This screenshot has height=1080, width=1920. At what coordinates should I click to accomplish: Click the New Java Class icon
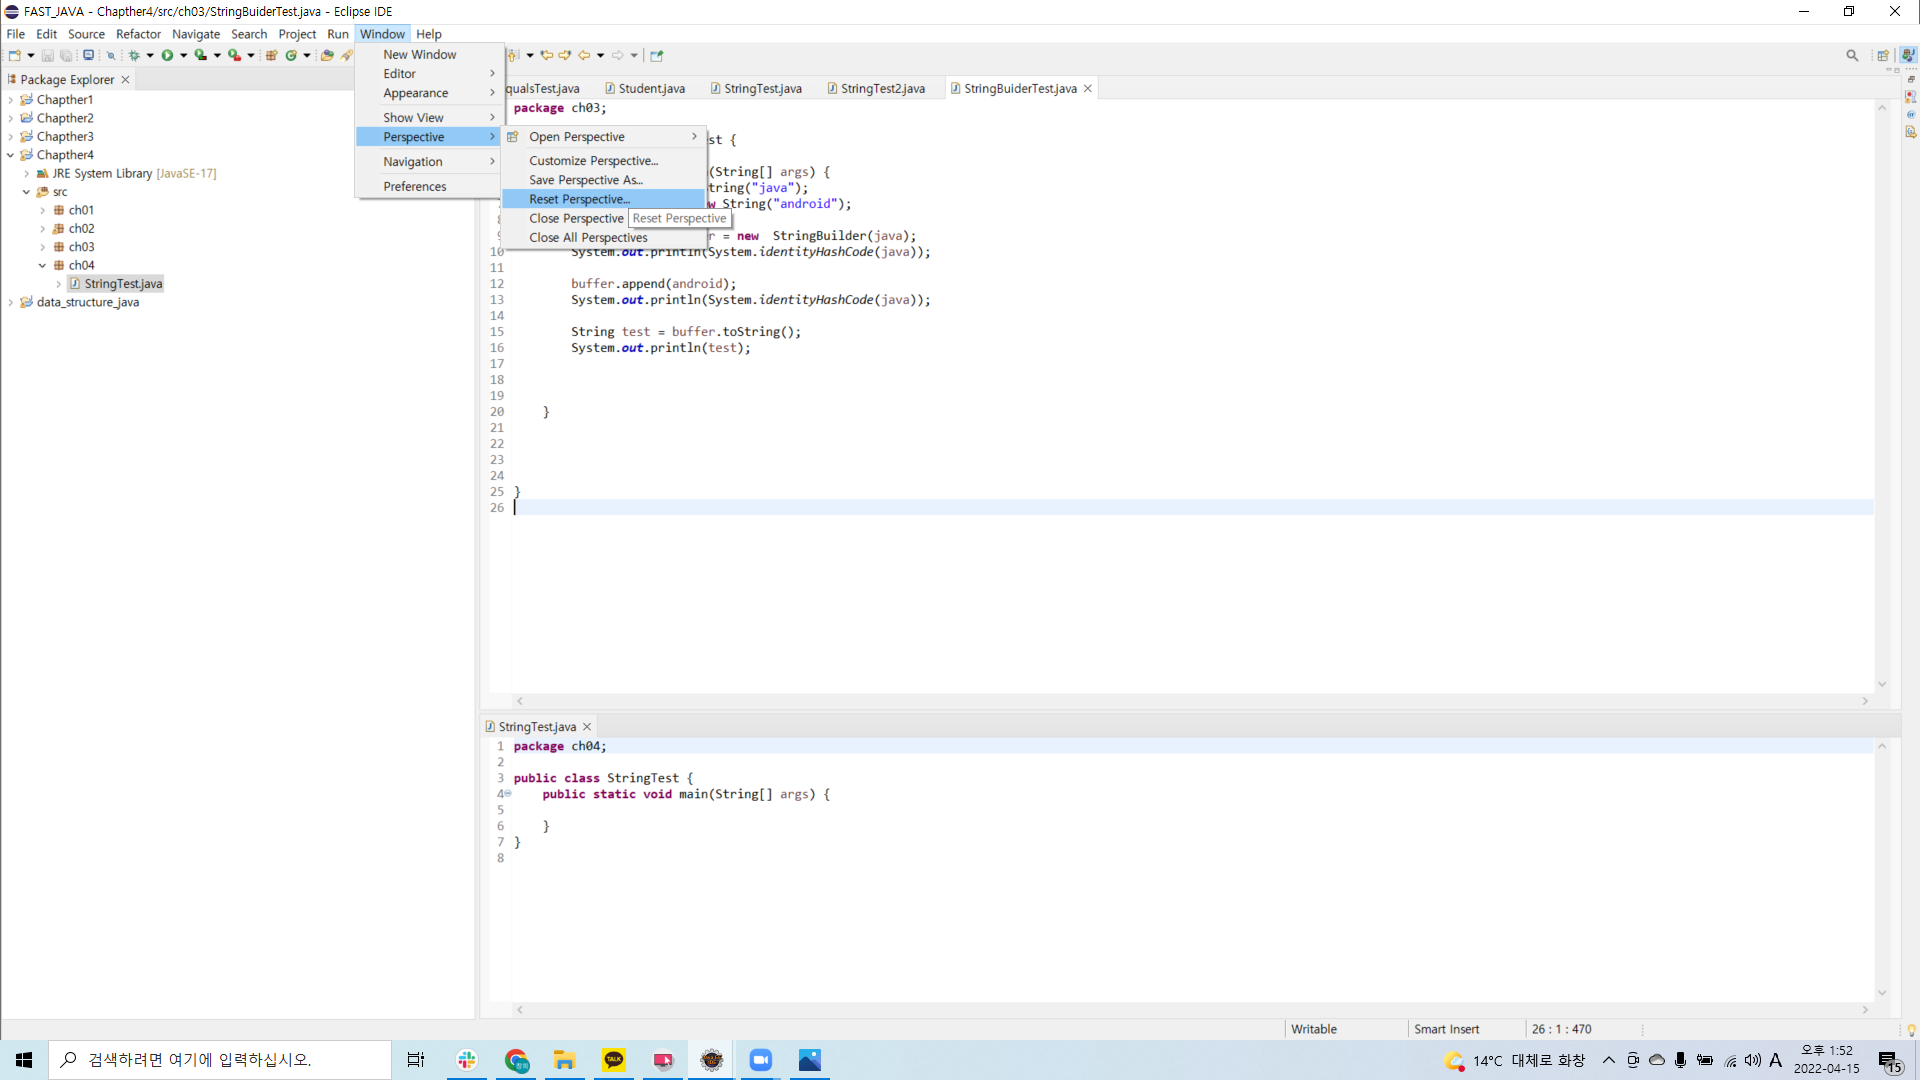291,56
